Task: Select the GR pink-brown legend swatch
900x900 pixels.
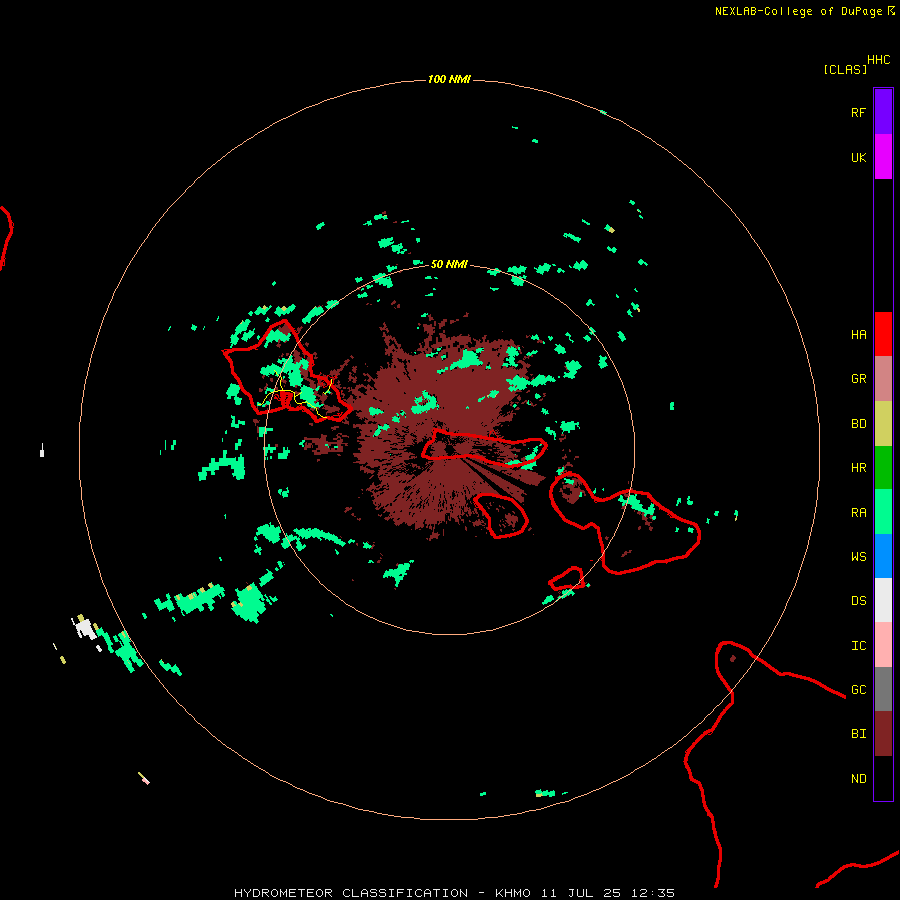Action: coord(883,379)
